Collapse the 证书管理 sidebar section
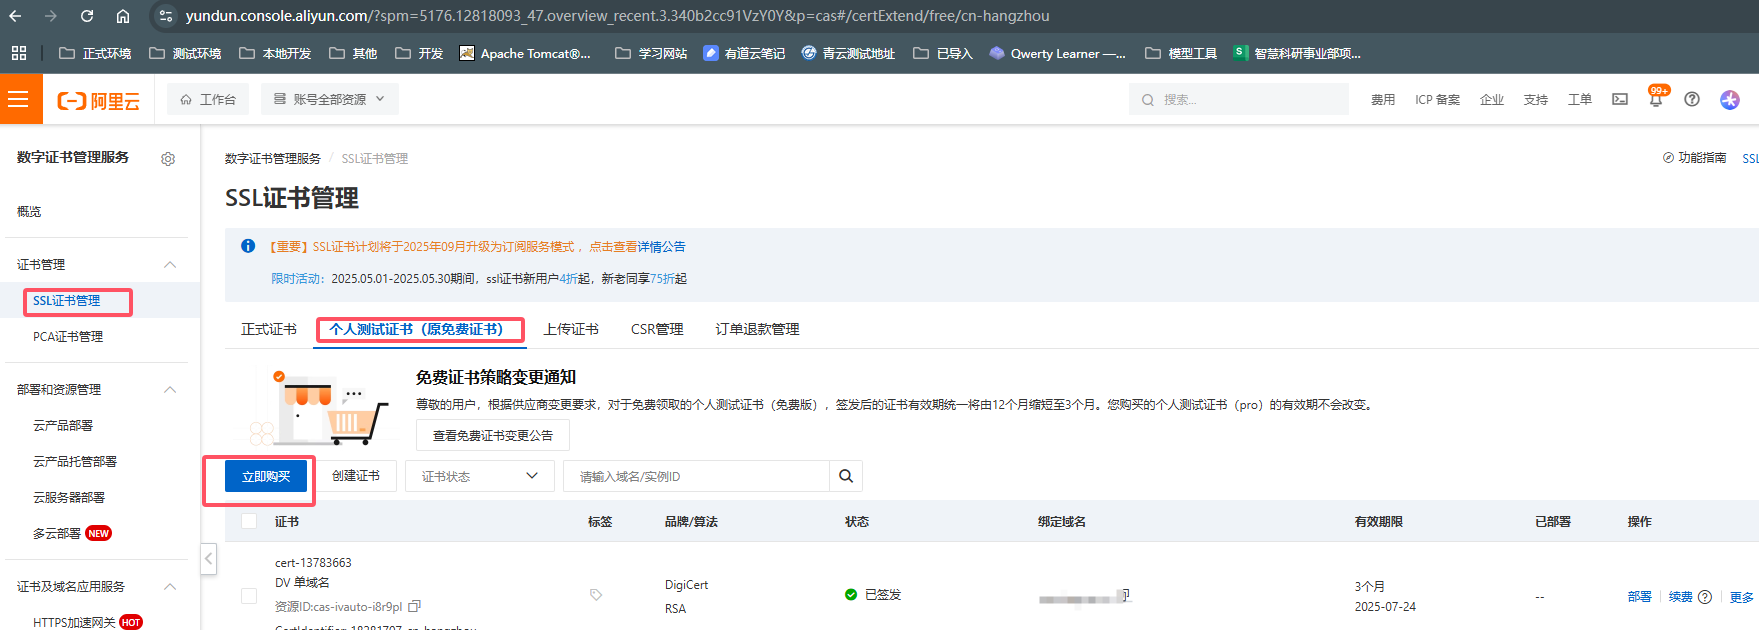 tap(170, 265)
